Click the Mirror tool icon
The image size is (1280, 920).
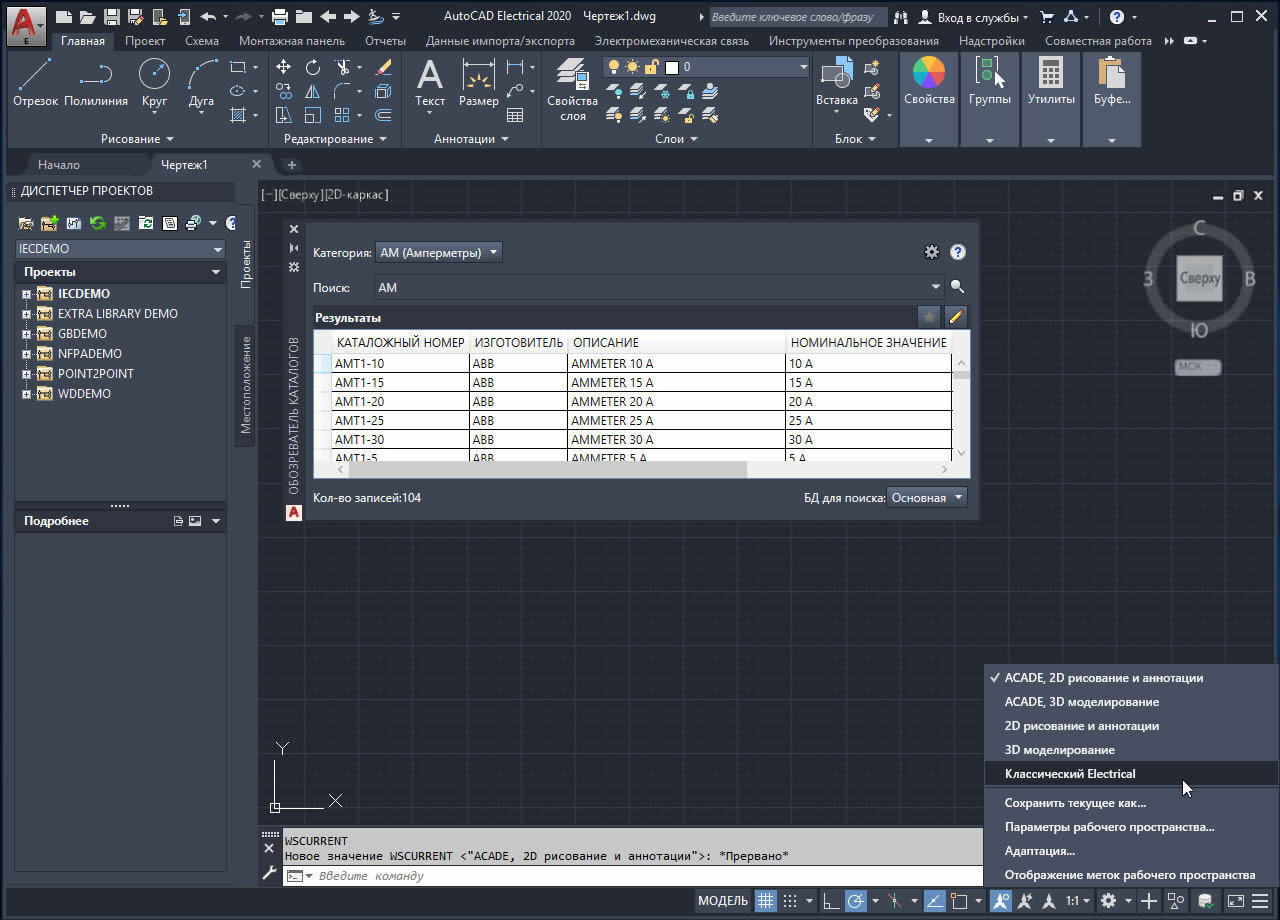tap(313, 91)
